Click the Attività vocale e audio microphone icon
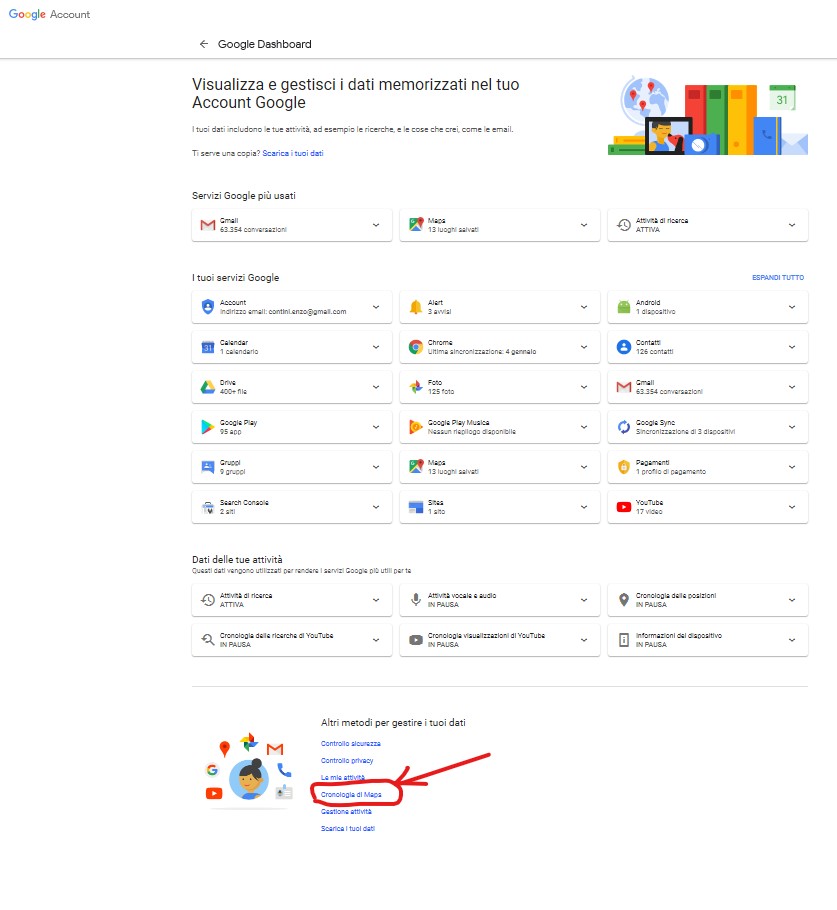Image resolution: width=837 pixels, height=910 pixels. (416, 600)
